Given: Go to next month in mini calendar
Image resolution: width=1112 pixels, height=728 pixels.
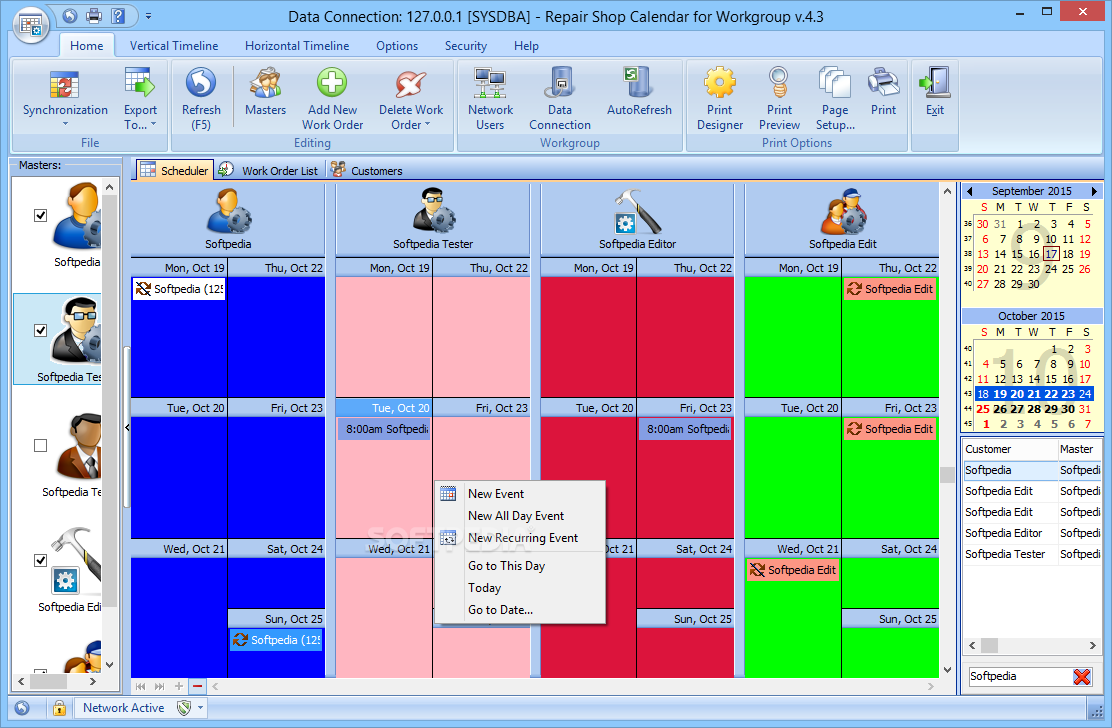Looking at the screenshot, I should click(1094, 191).
